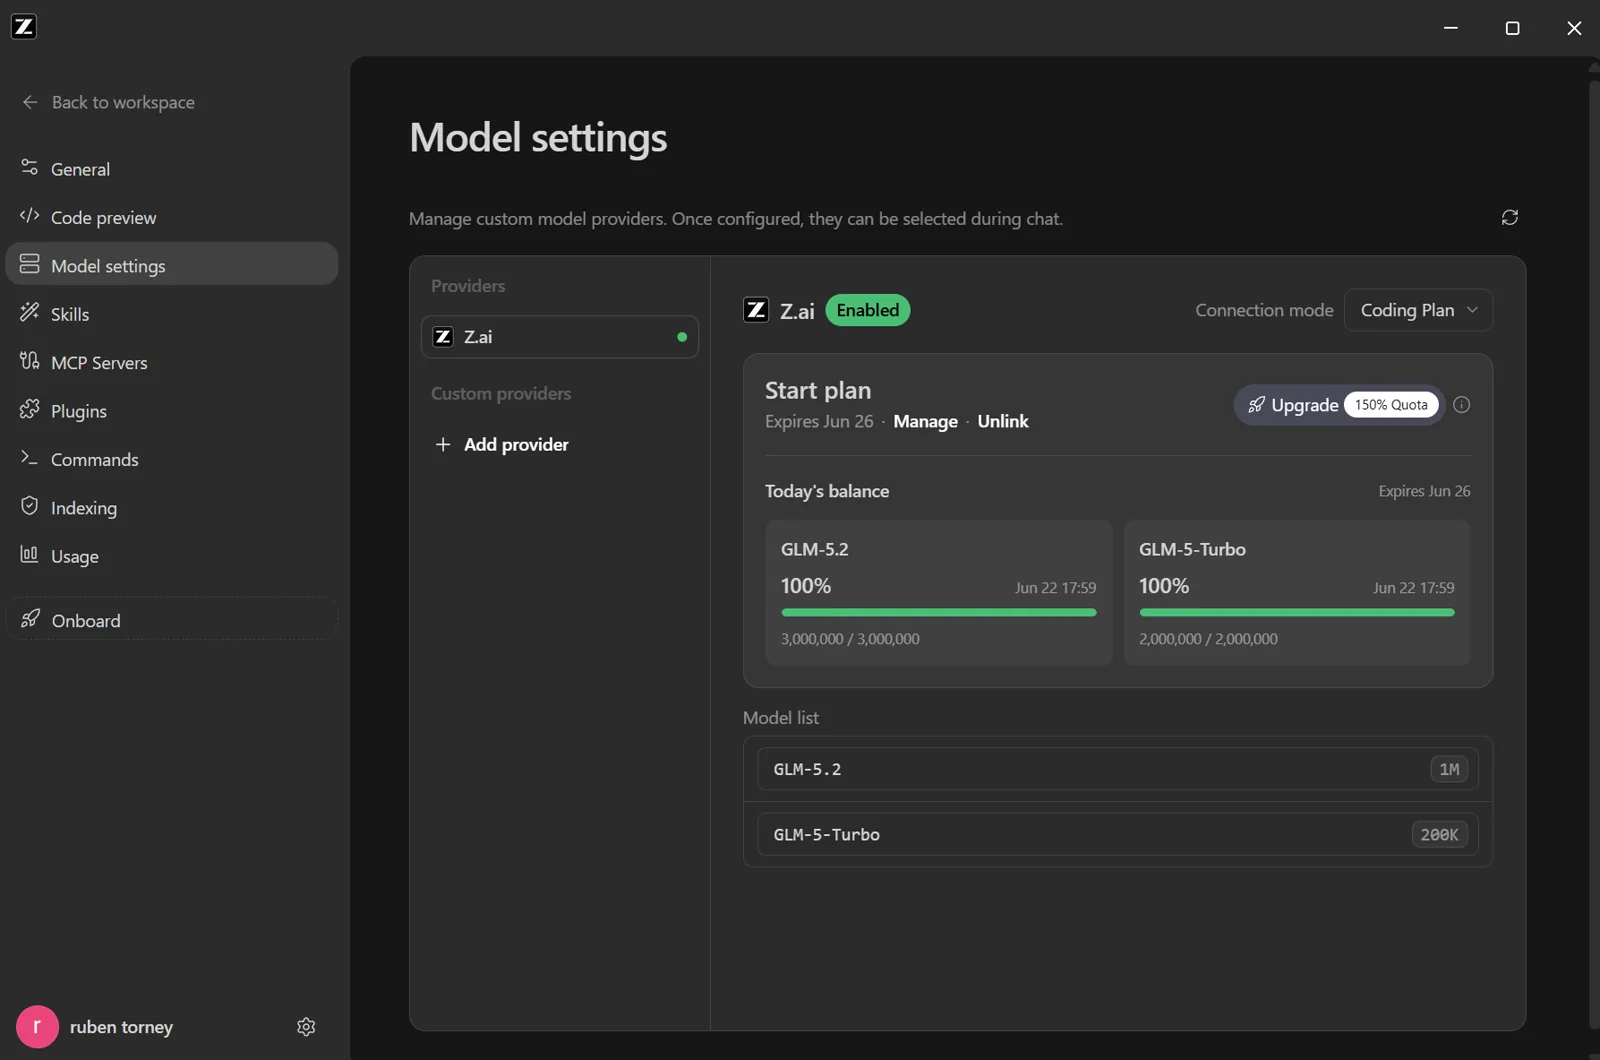The height and width of the screenshot is (1060, 1600).
Task: Click the ruben torney user name
Action: pos(121,1027)
